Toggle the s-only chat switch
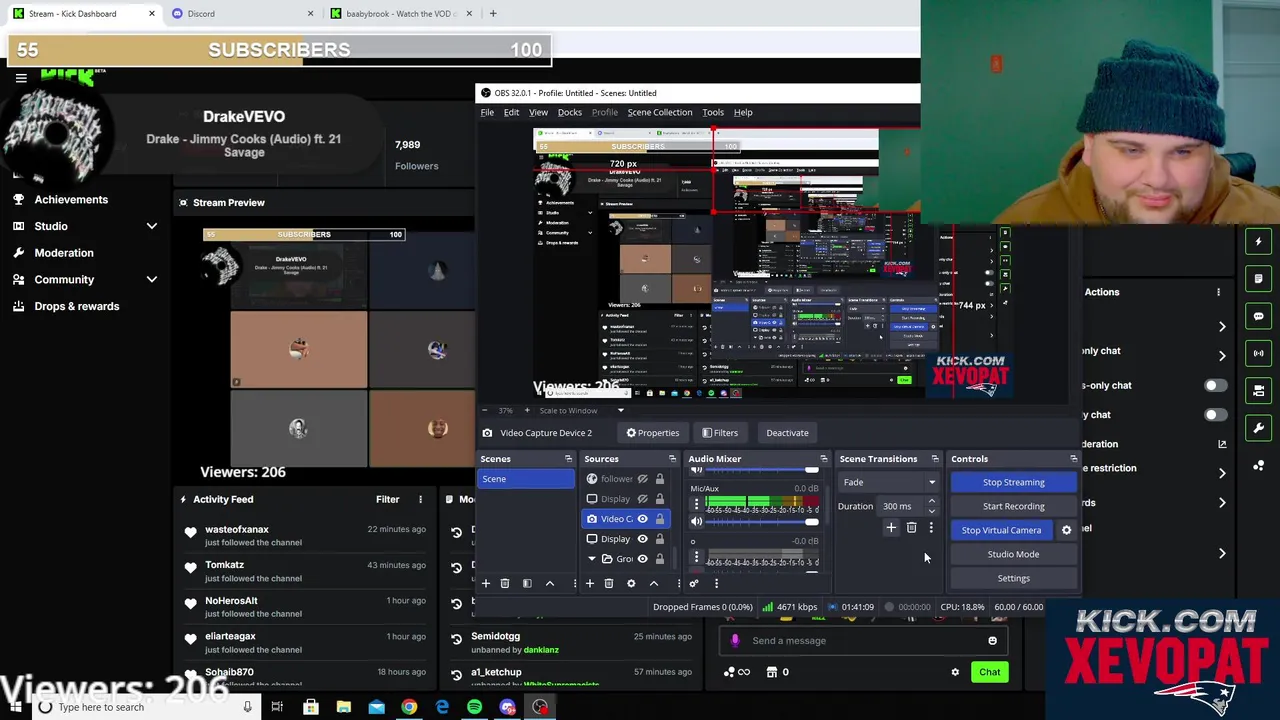The image size is (1280, 720). point(1214,385)
